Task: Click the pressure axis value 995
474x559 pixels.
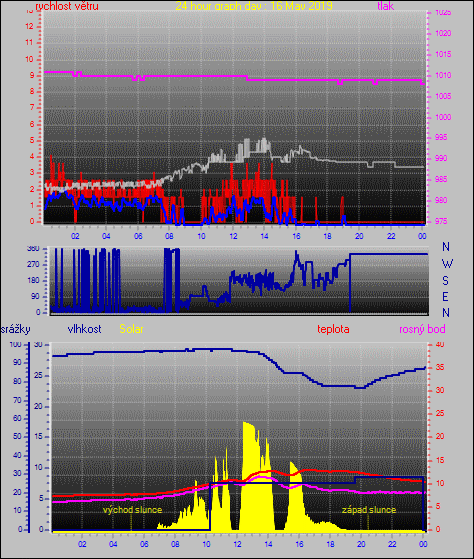Action: pos(441,138)
